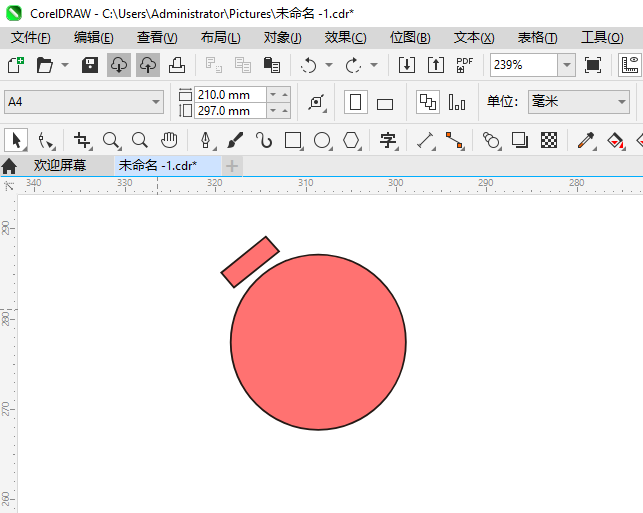Select the Ellipse tool
Viewport: 643px width, 513px height.
point(323,140)
